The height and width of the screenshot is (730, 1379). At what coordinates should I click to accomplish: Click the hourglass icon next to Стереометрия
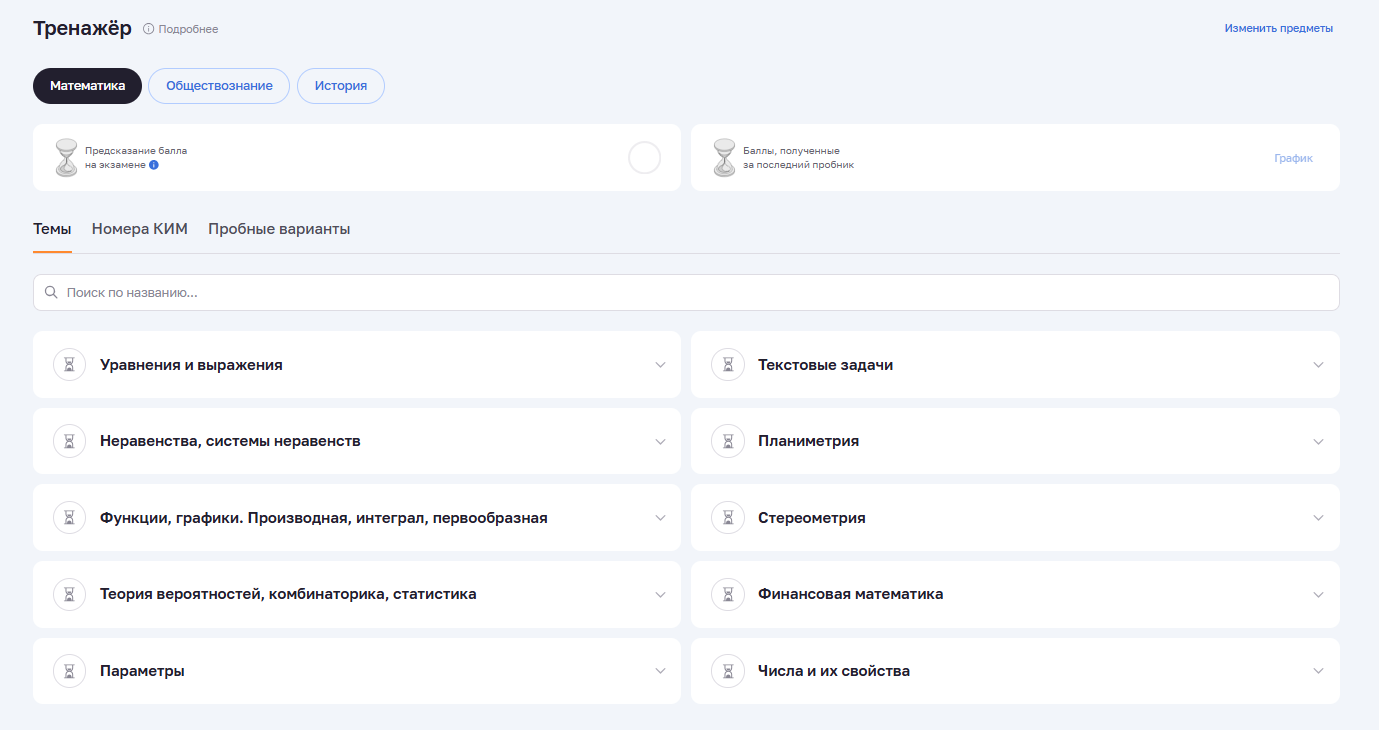(x=728, y=518)
